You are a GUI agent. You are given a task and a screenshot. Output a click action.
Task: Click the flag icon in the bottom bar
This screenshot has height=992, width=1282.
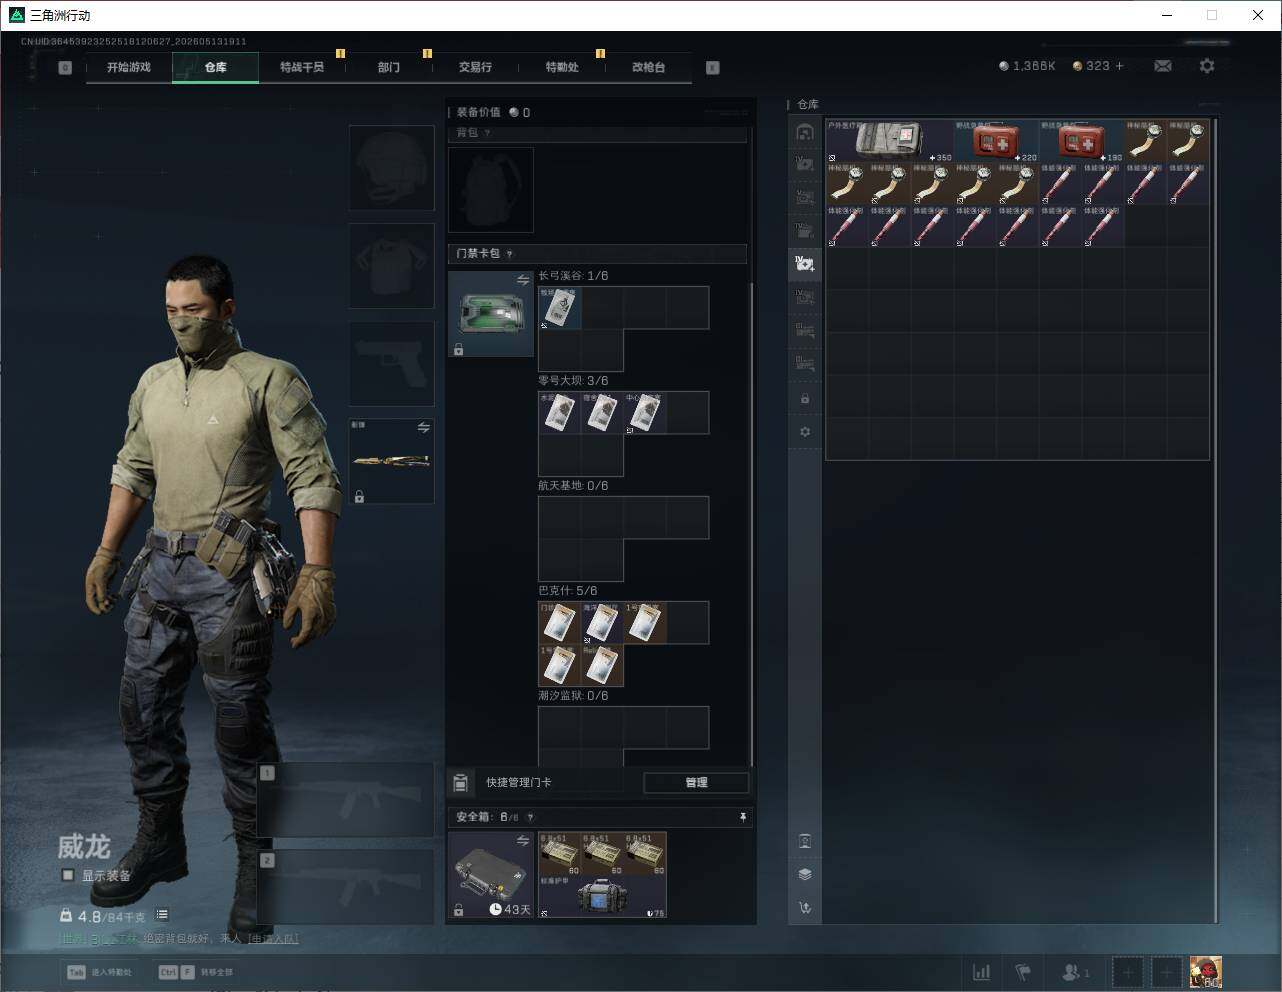click(1023, 972)
